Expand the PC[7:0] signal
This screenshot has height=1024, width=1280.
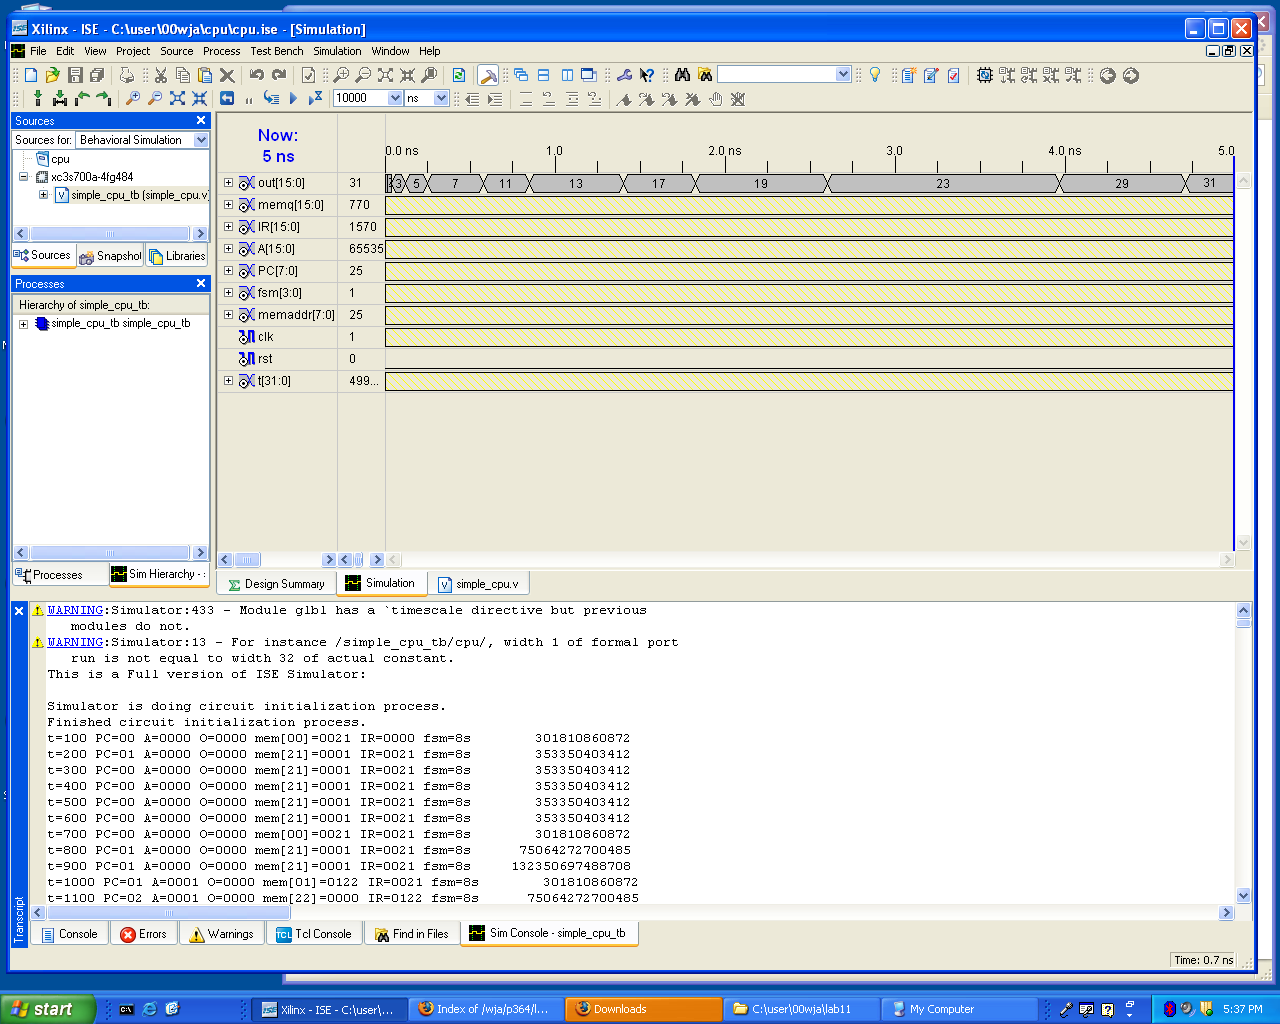click(228, 271)
